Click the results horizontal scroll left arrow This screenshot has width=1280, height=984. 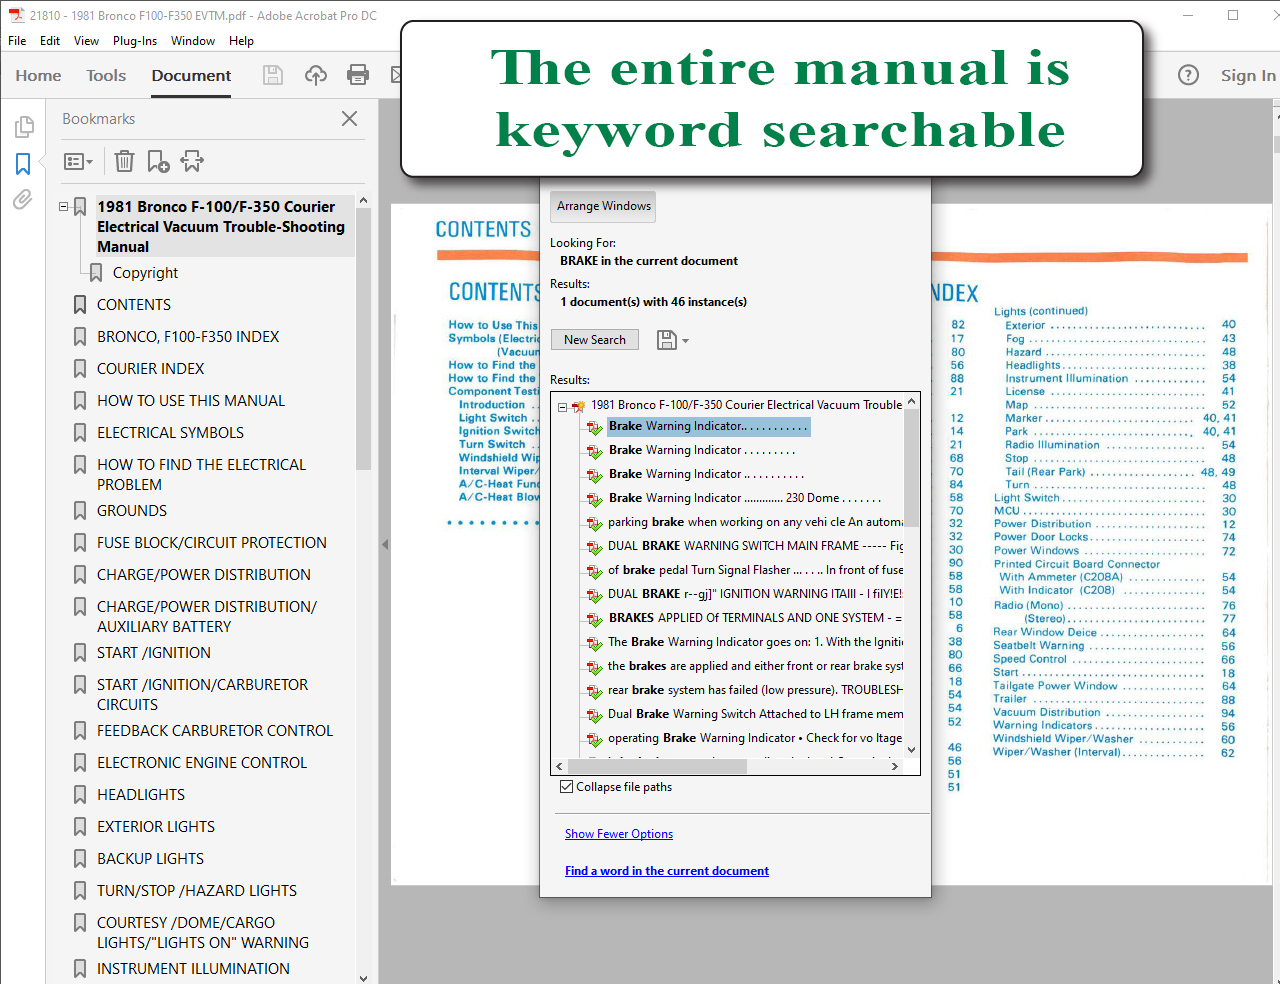click(x=559, y=766)
